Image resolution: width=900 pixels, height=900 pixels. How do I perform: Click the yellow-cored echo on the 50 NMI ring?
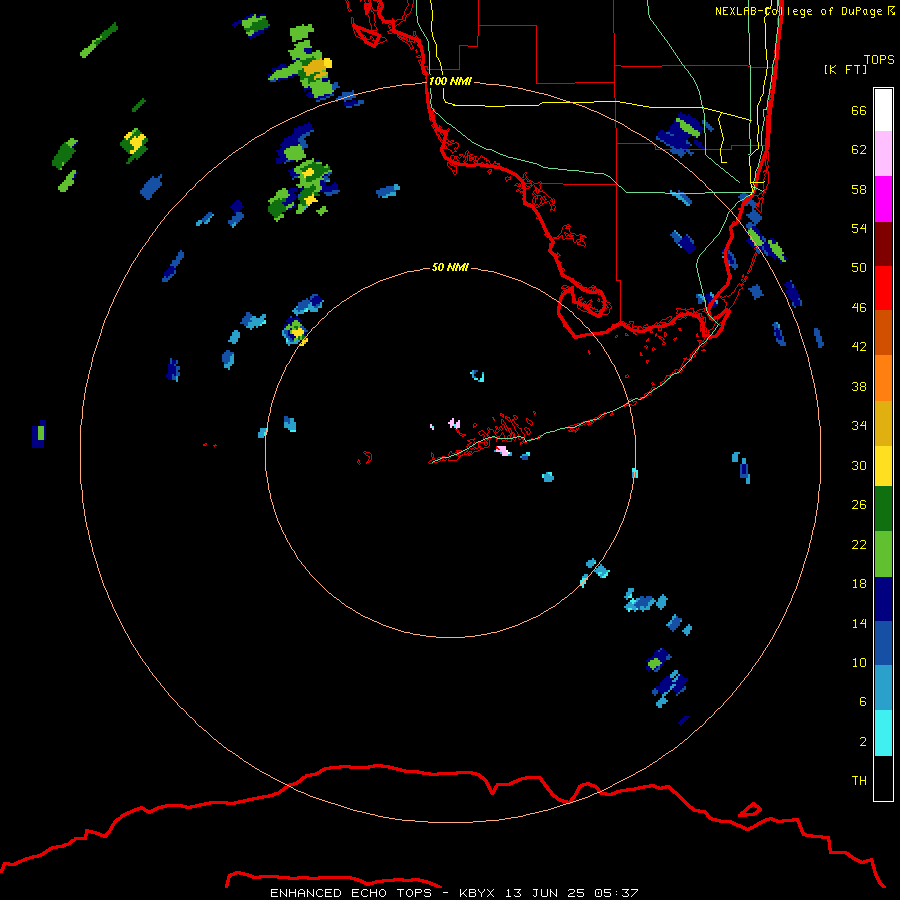[x=296, y=331]
